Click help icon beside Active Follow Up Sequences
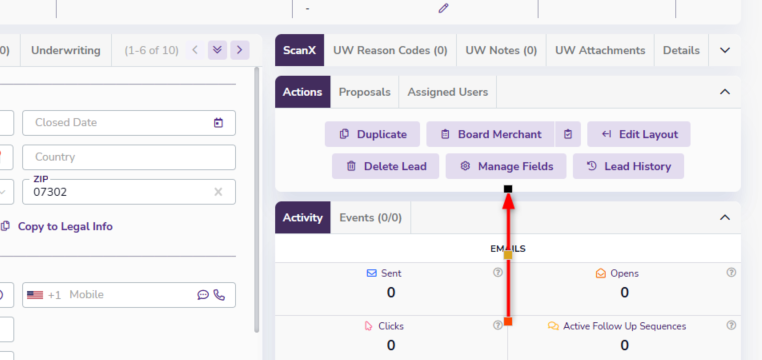762x360 pixels. tap(731, 326)
